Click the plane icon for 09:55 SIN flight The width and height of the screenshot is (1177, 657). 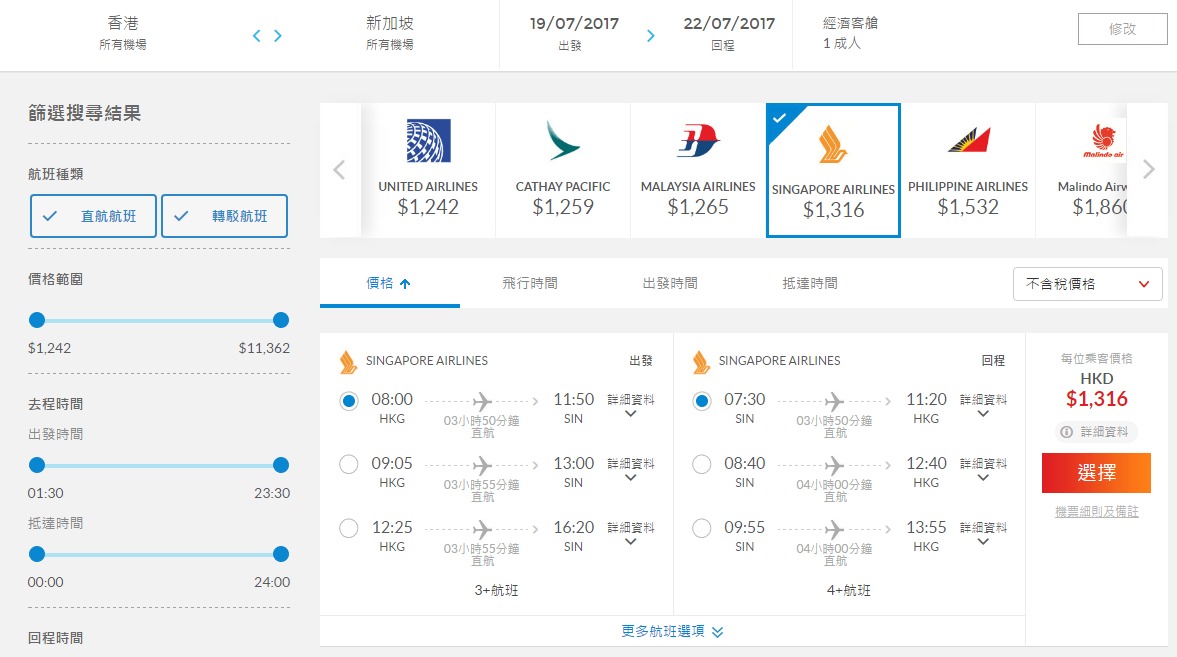pos(834,529)
